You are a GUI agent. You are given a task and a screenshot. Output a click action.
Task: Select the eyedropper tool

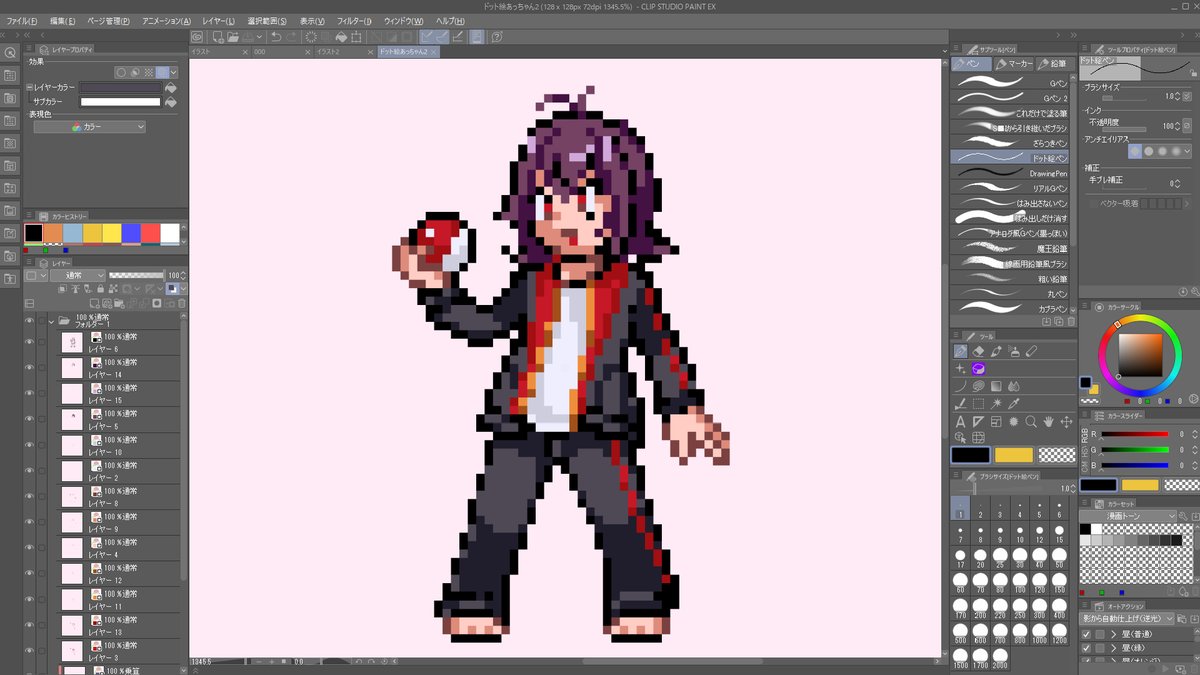click(1013, 404)
